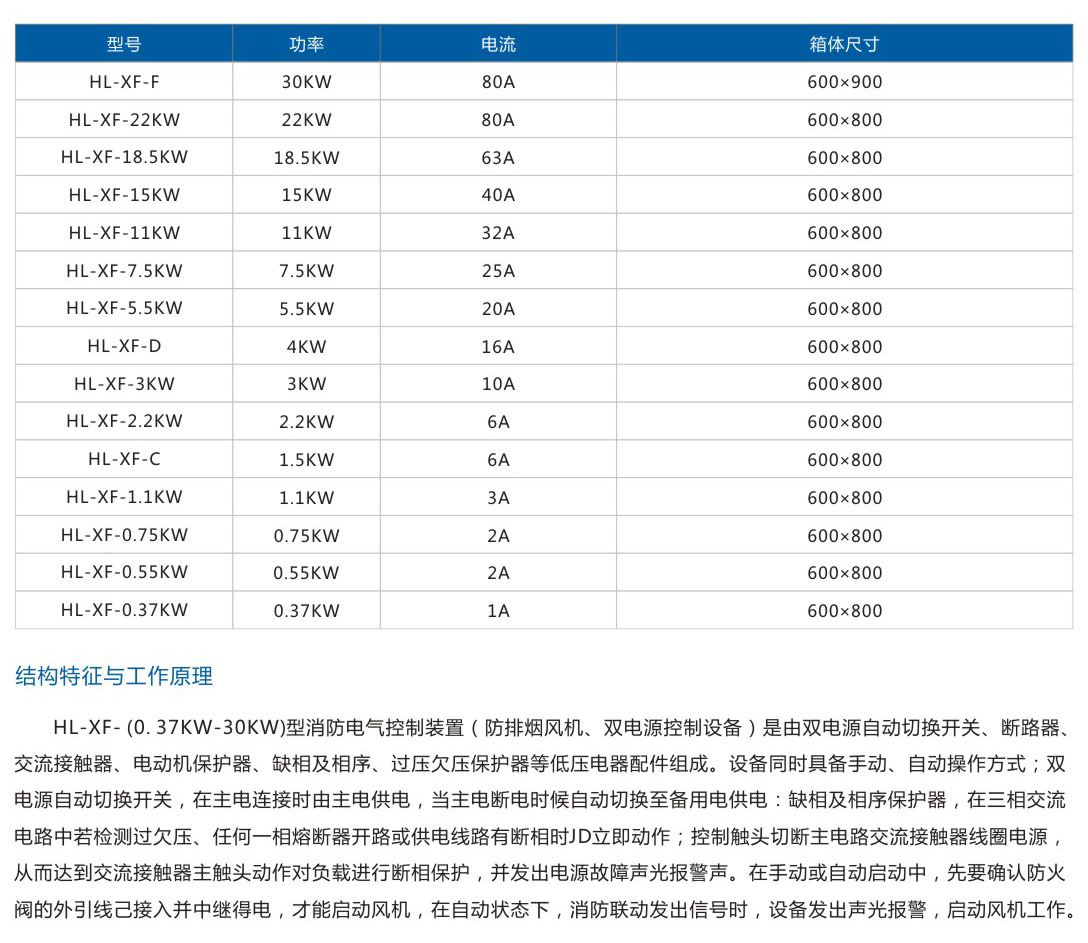The image size is (1088, 943).
Task: Select the HL-XF-11KW model cell
Action: 124,233
